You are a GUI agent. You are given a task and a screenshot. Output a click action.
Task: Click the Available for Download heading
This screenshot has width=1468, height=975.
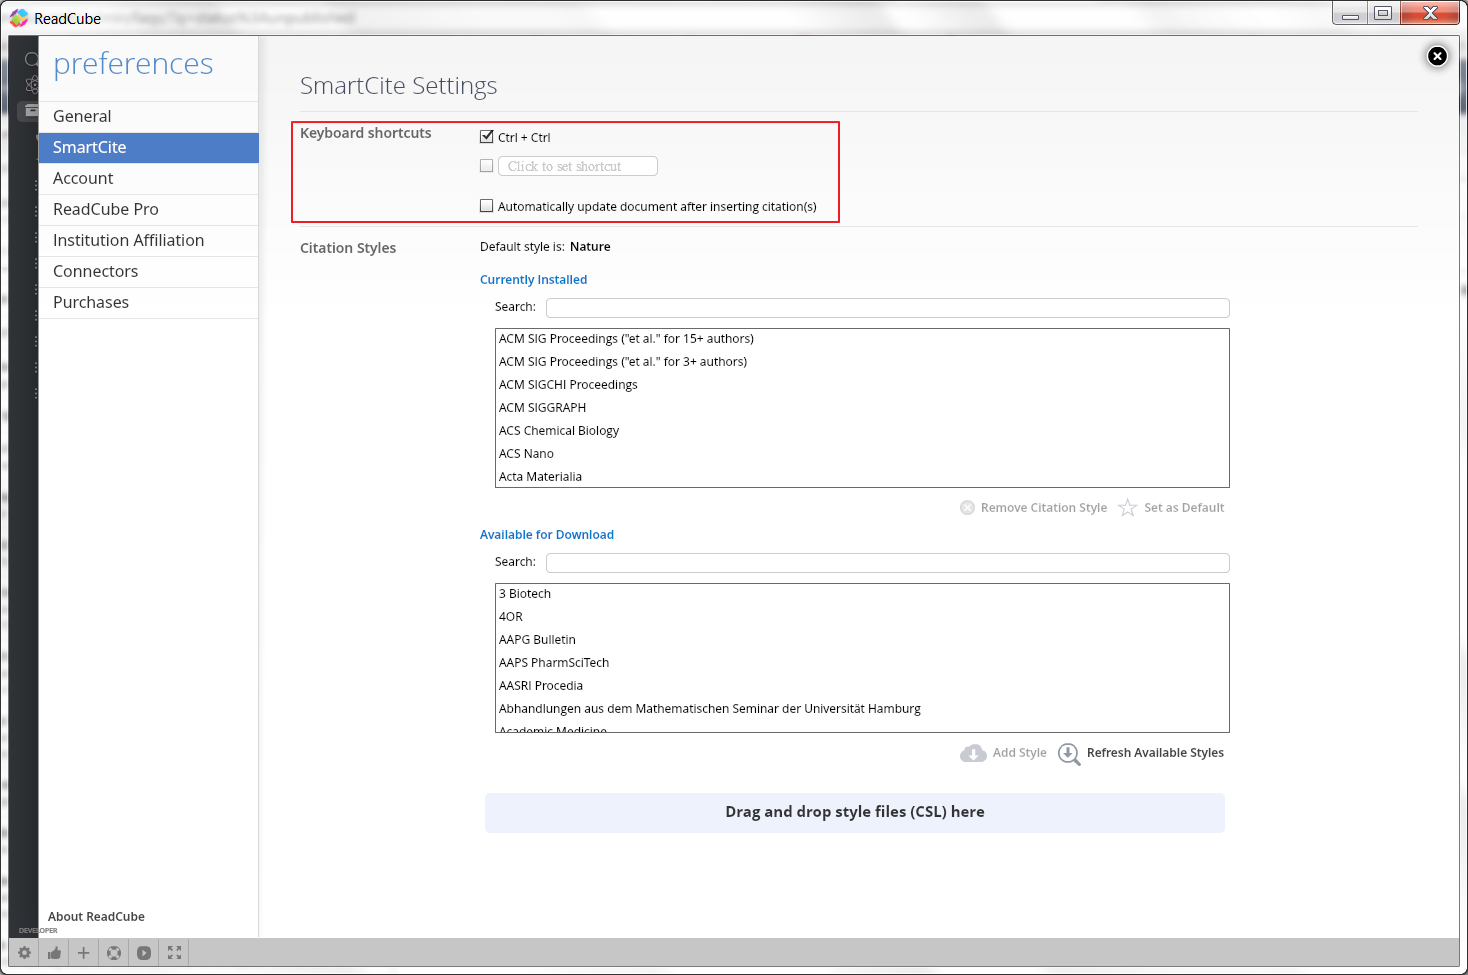coord(547,535)
